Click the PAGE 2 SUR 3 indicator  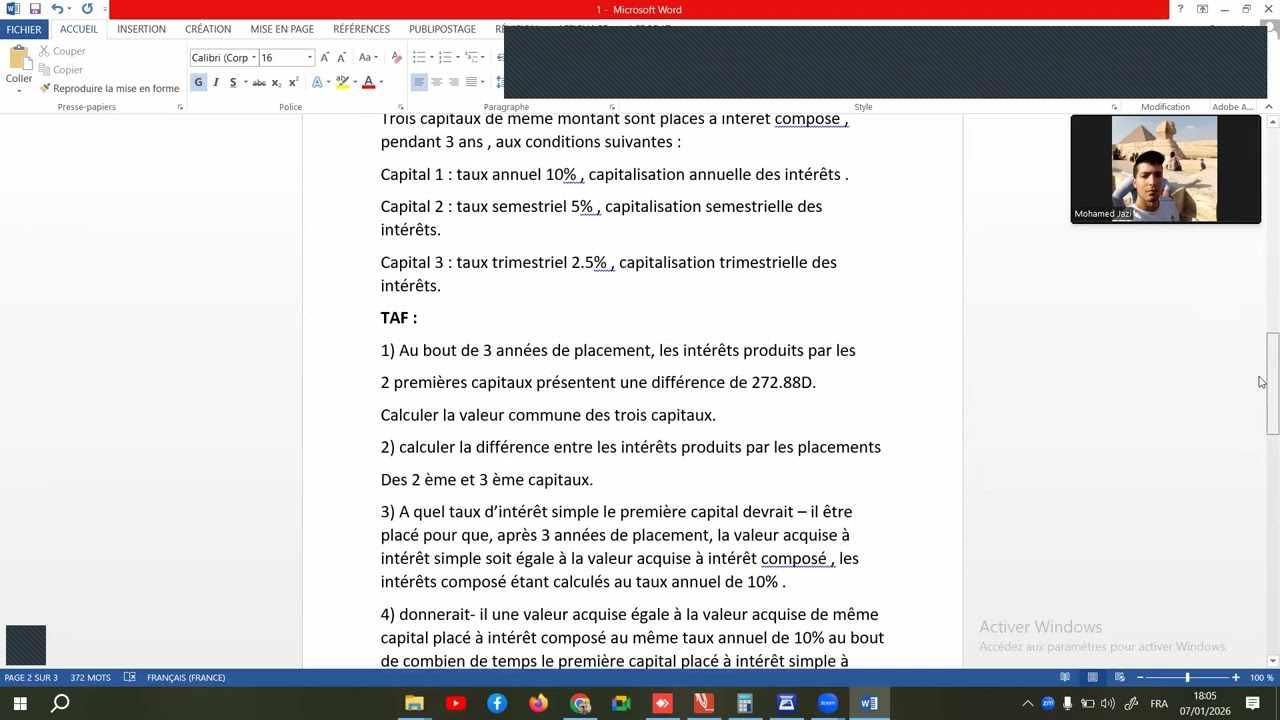point(31,678)
